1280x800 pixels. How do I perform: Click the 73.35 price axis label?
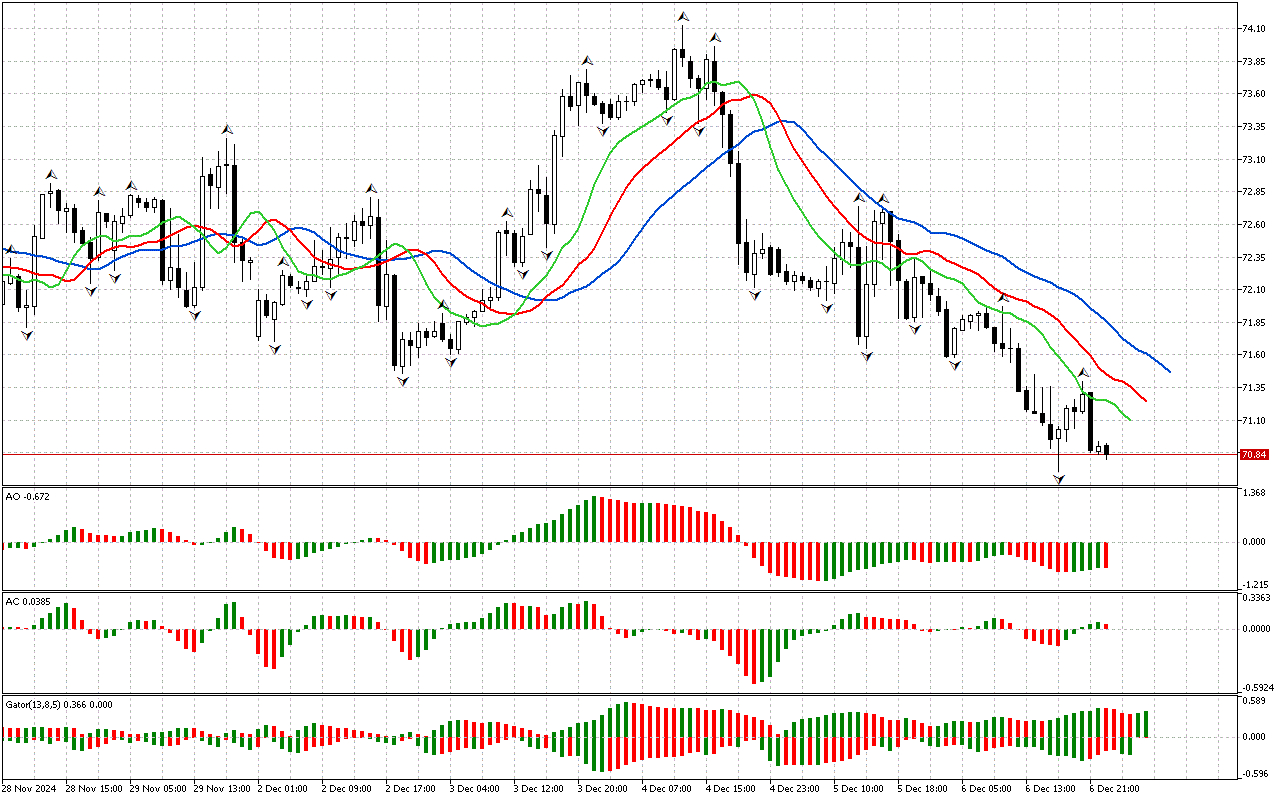(x=1254, y=127)
